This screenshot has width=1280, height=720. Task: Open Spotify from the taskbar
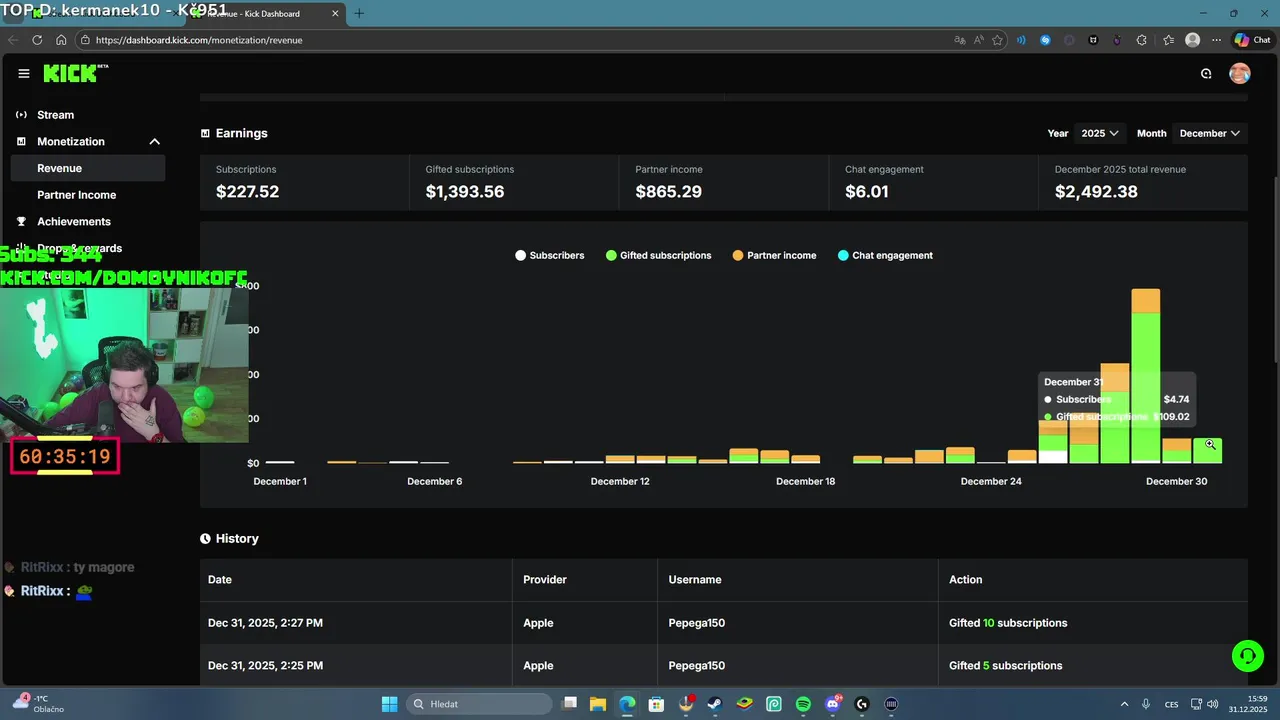pos(803,704)
